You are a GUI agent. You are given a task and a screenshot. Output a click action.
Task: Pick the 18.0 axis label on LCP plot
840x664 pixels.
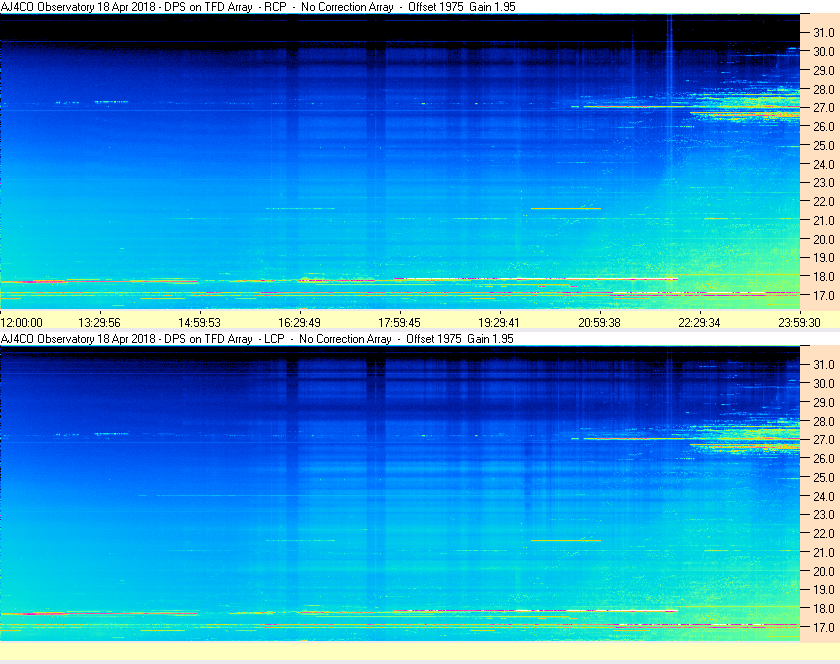824,609
